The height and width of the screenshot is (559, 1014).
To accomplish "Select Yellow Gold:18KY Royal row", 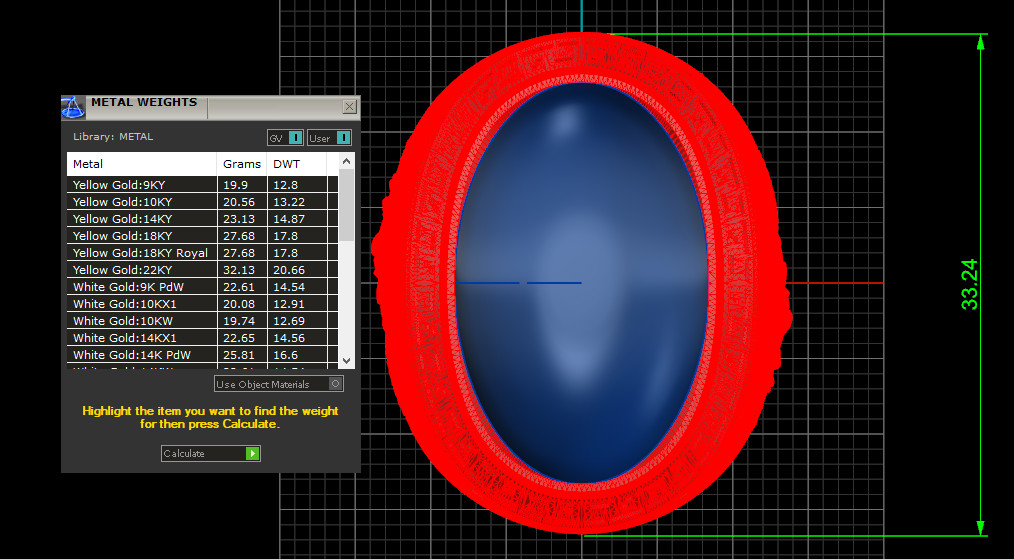I will coord(141,253).
